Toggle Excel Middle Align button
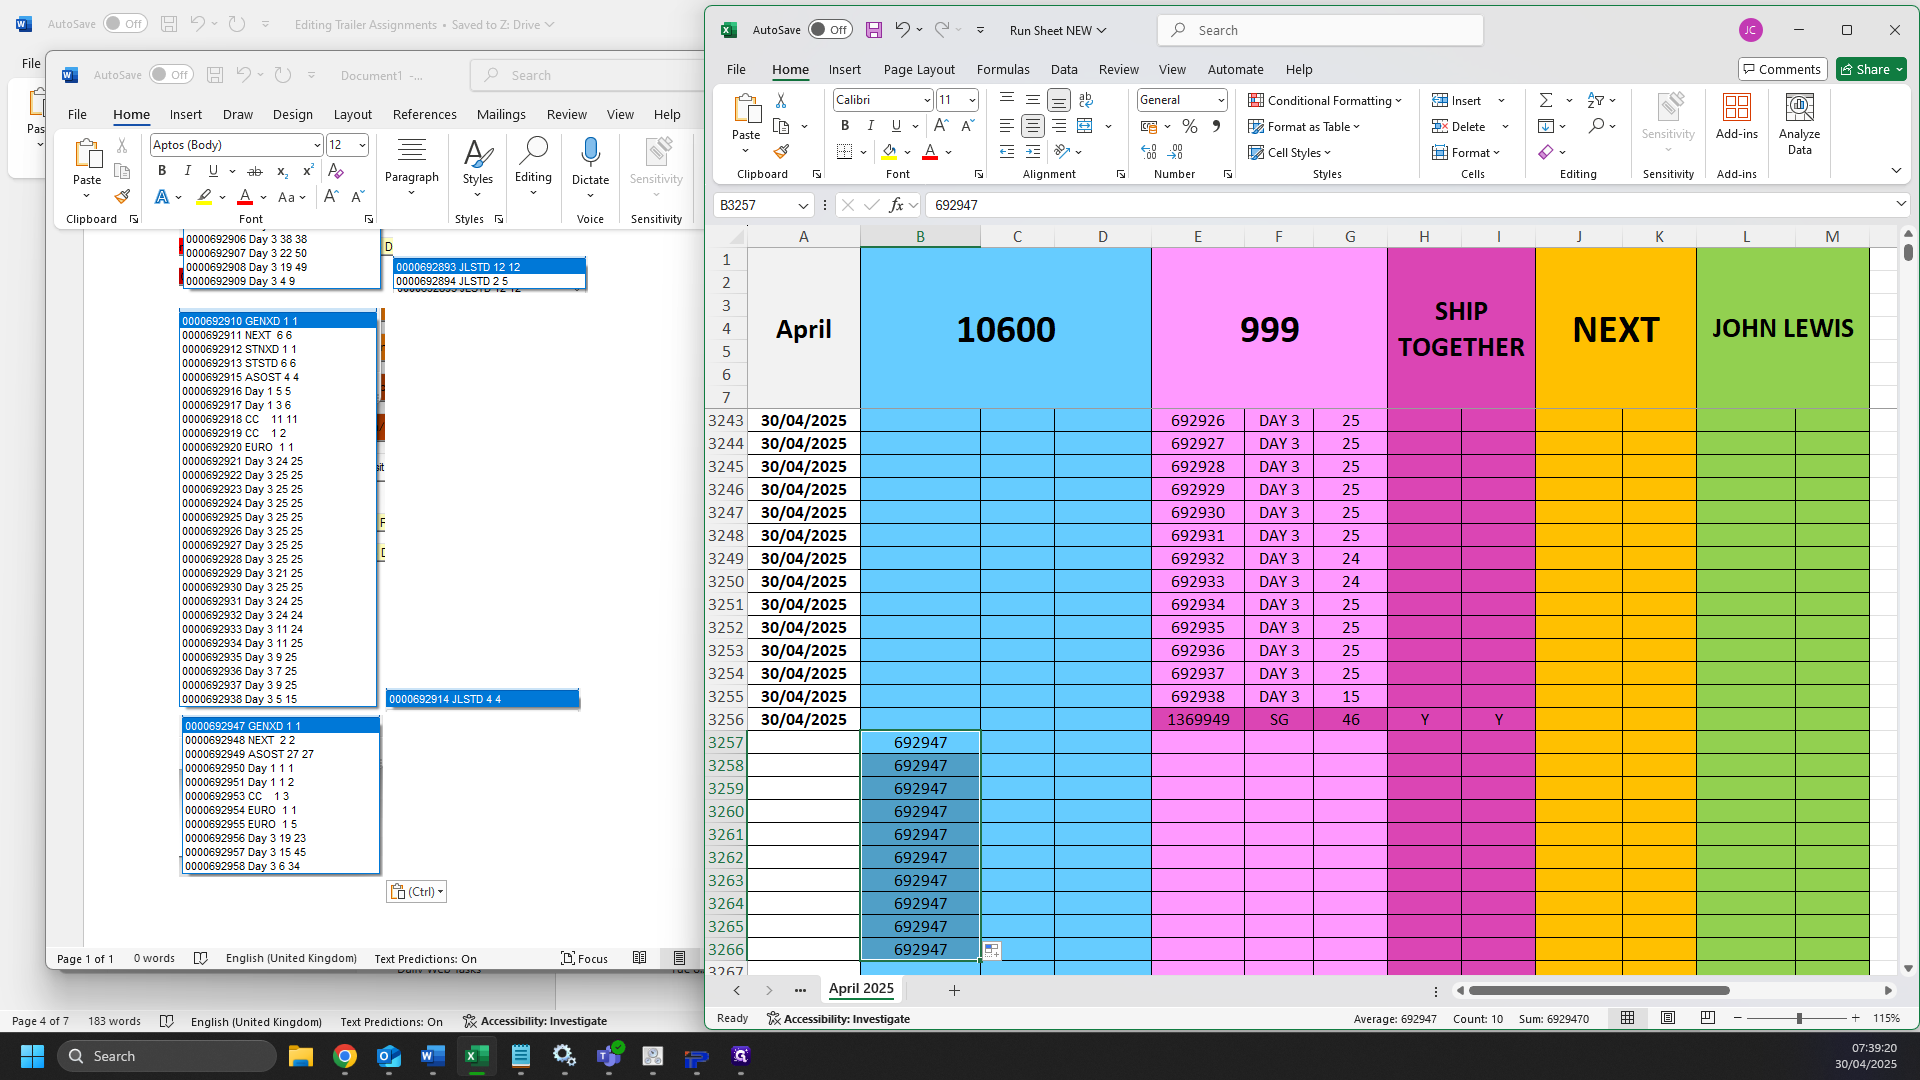1920x1080 pixels. [x=1033, y=100]
